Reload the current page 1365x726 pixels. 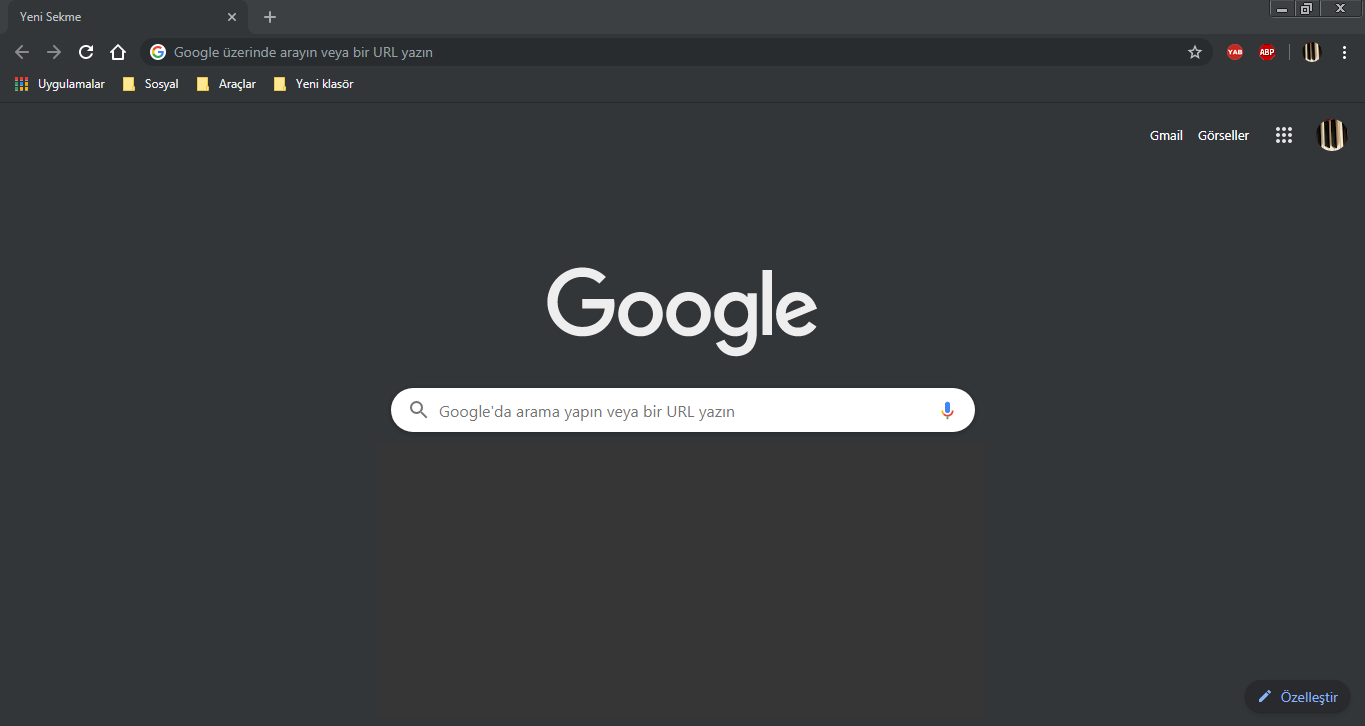[x=86, y=52]
